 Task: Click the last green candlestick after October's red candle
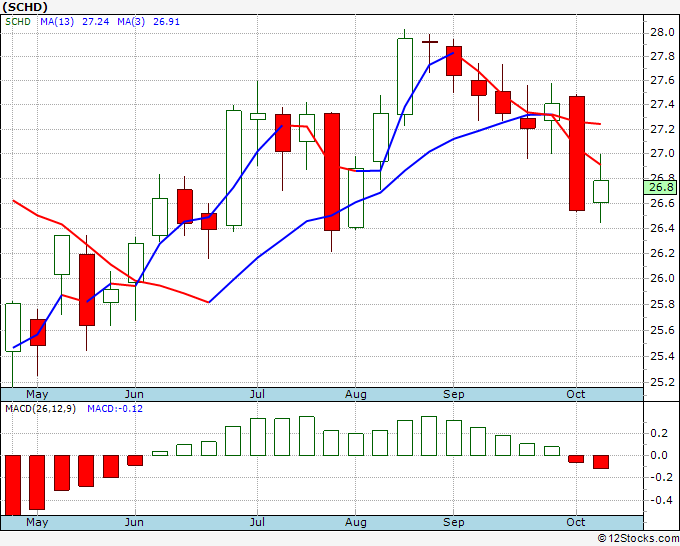tap(601, 191)
